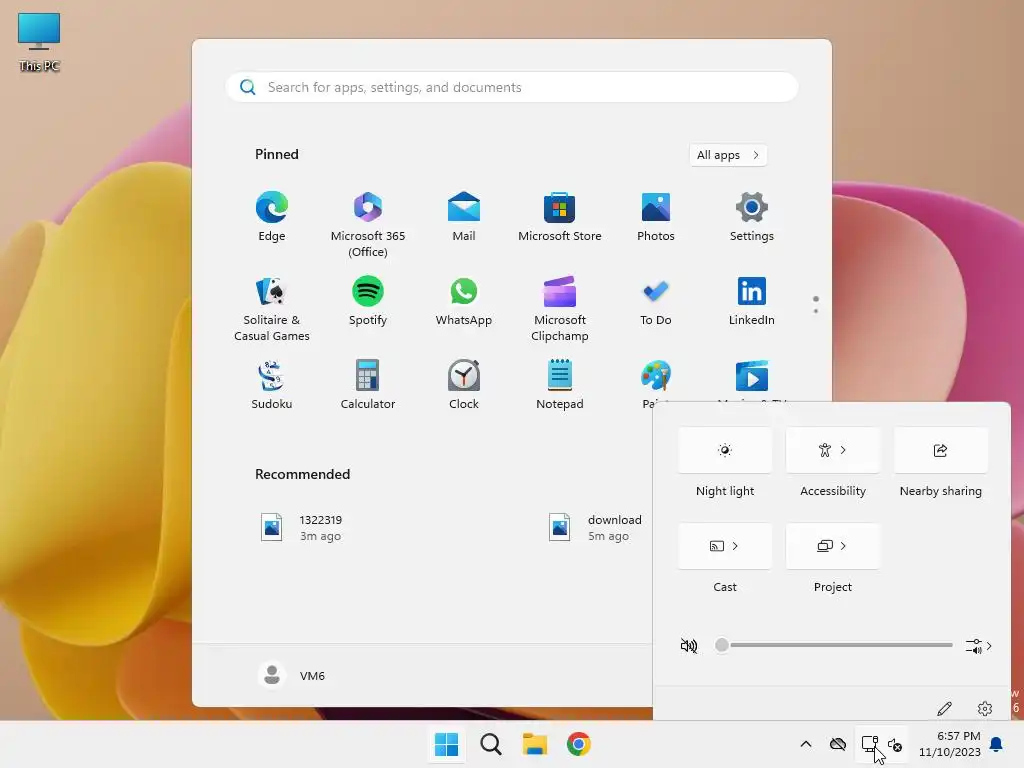Open the Edge browser from pinned apps
The width and height of the screenshot is (1024, 768).
[x=272, y=217]
